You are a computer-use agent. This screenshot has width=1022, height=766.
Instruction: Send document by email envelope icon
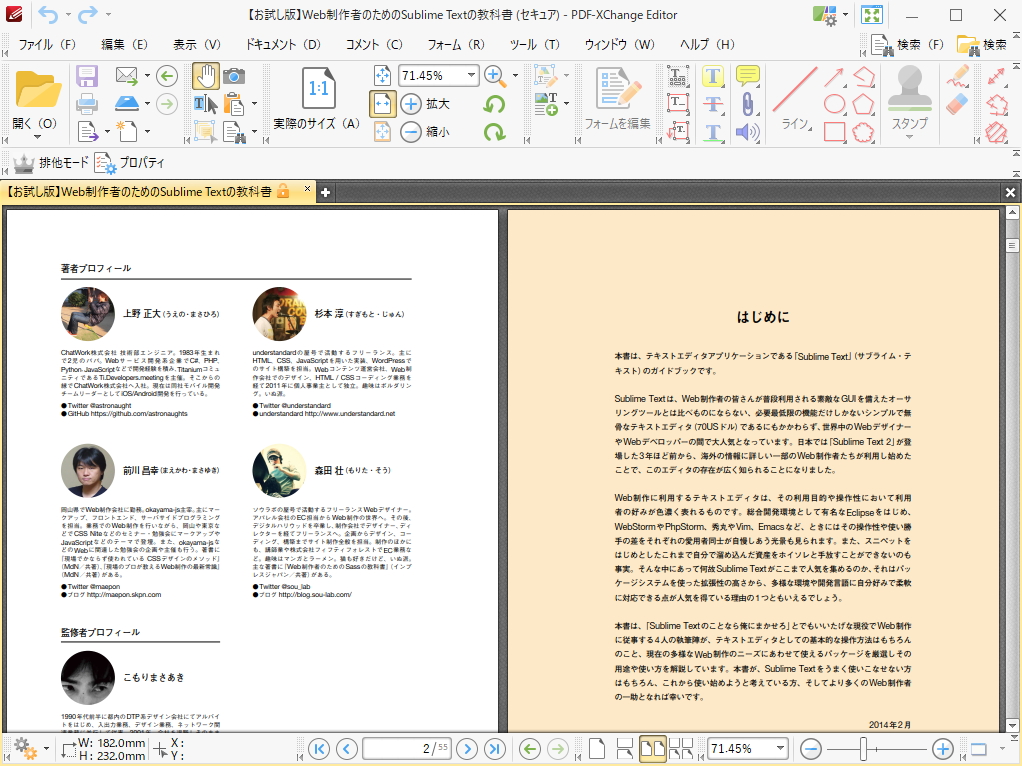[126, 76]
